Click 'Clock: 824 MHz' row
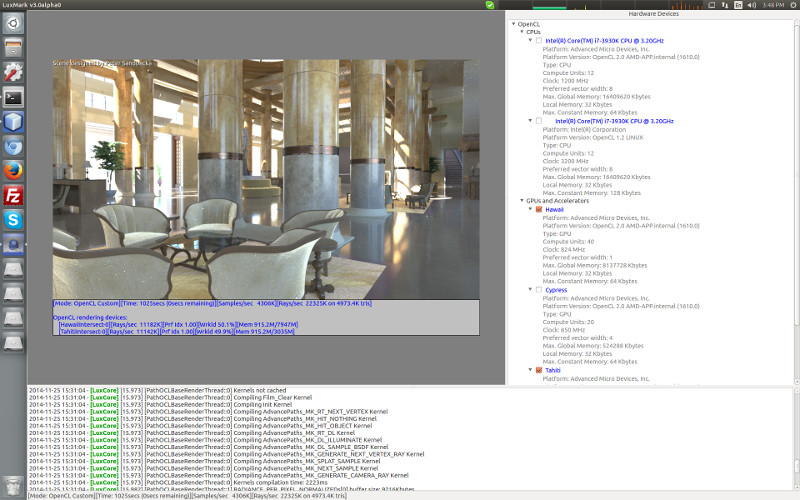The height and width of the screenshot is (500, 800). pyautogui.click(x=564, y=249)
